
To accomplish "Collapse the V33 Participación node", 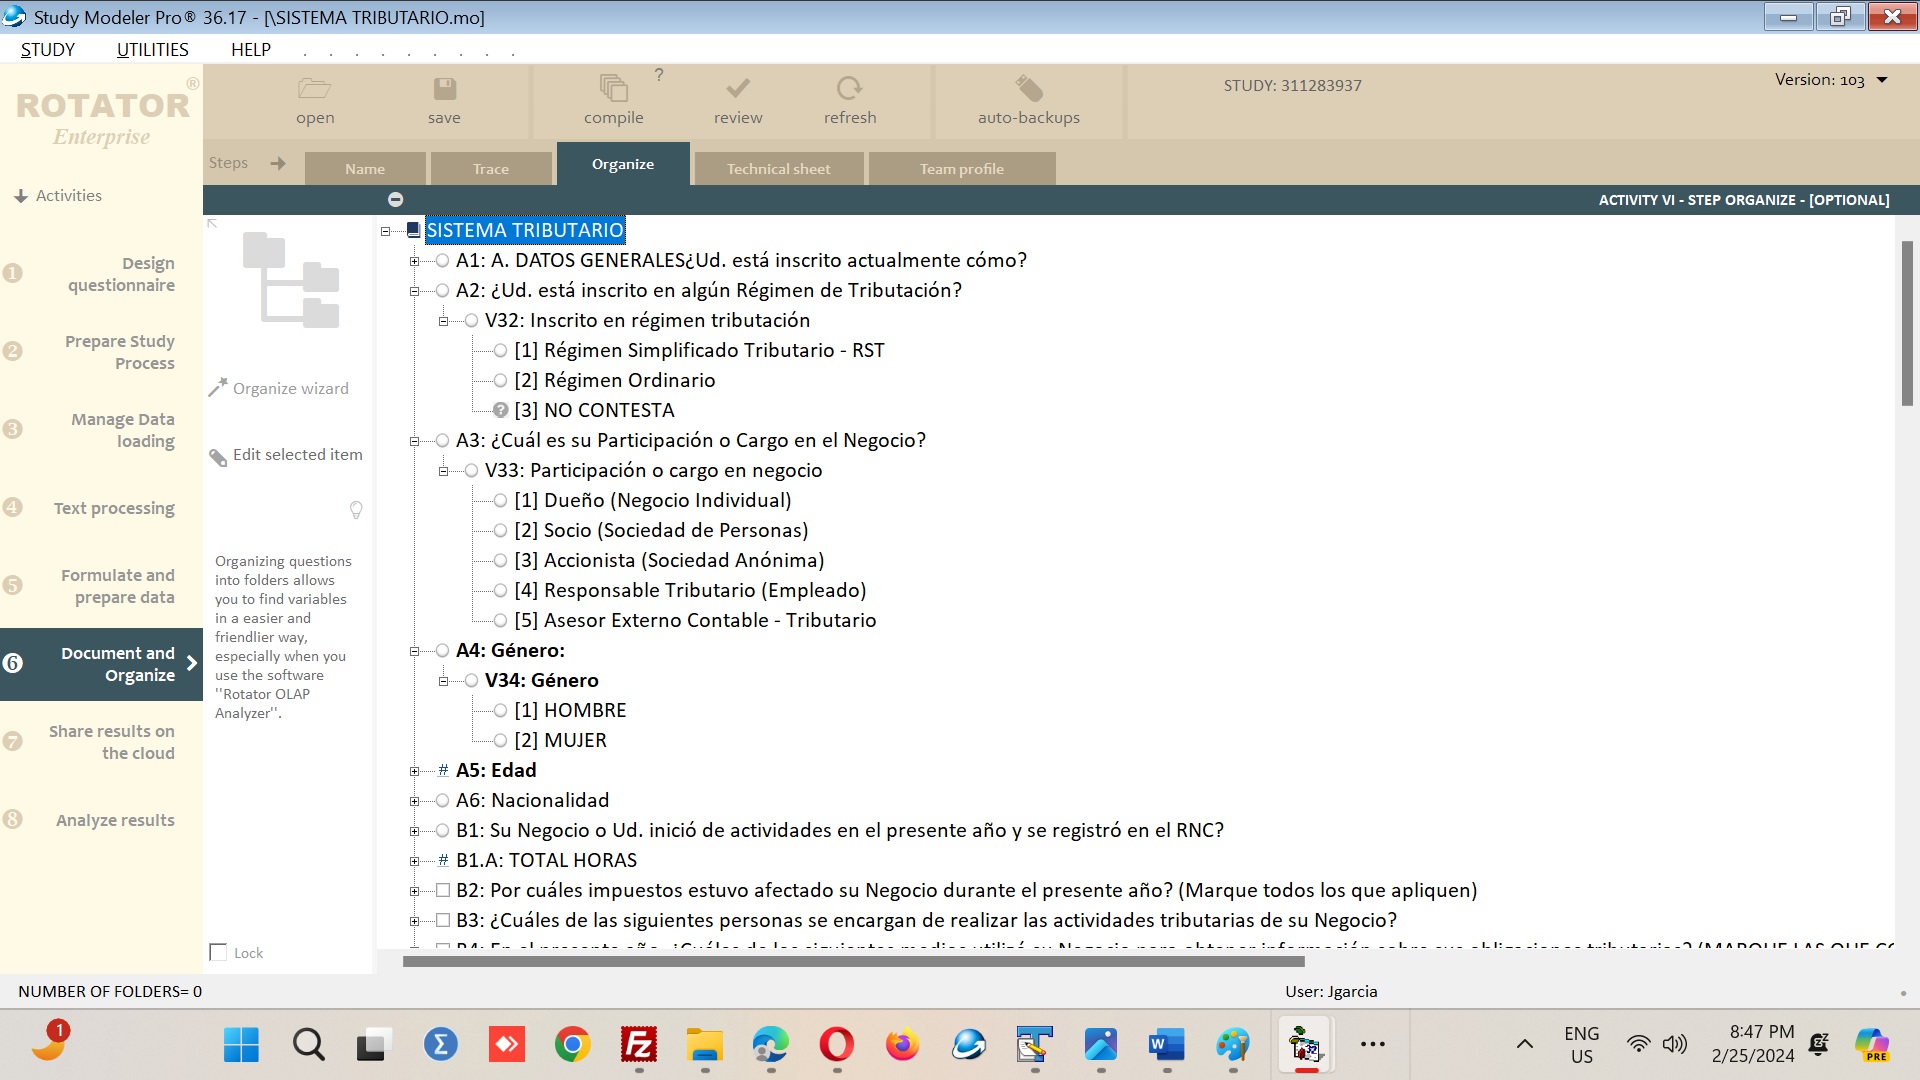I will (x=443, y=471).
